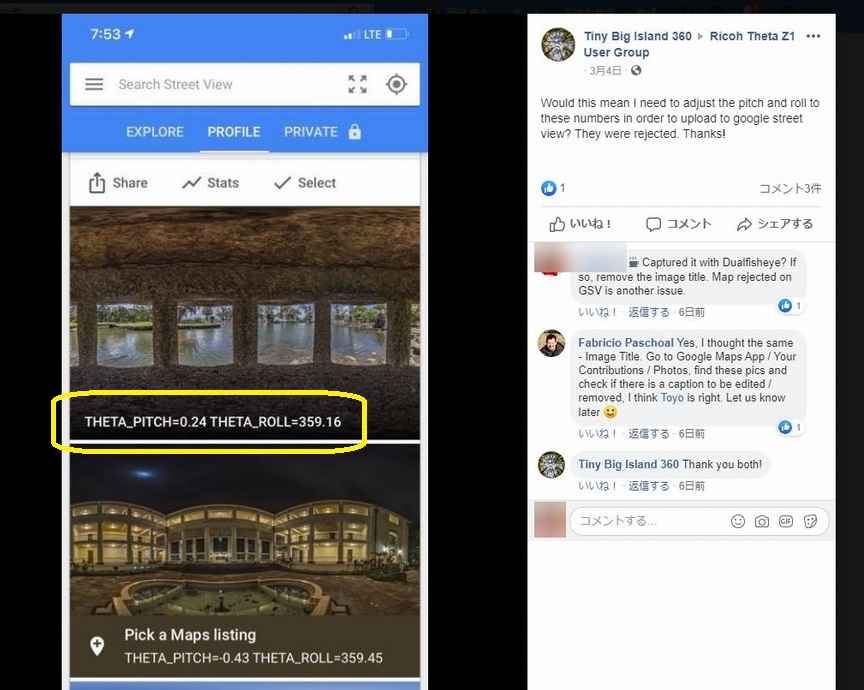This screenshot has width=864, height=690.
Task: Open the Ricoh Theta Z1 User Group link
Action: (x=689, y=44)
